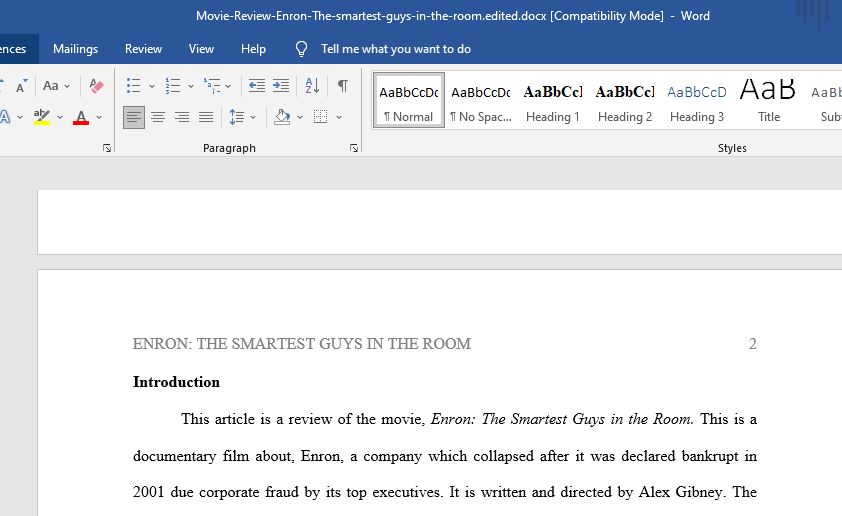Open Borders dropdown arrow

(x=339, y=117)
